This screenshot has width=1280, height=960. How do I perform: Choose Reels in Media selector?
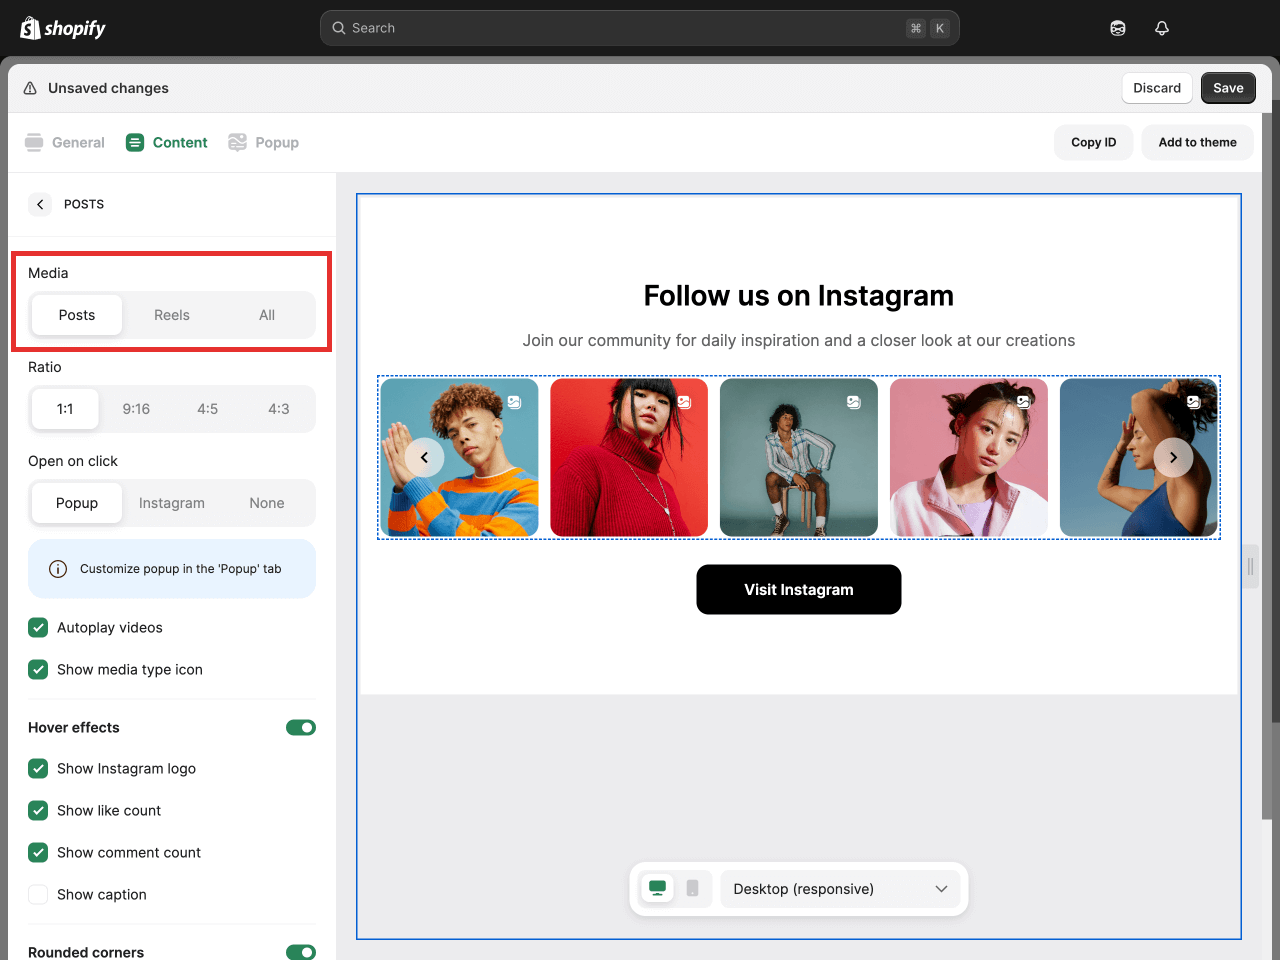pos(172,315)
